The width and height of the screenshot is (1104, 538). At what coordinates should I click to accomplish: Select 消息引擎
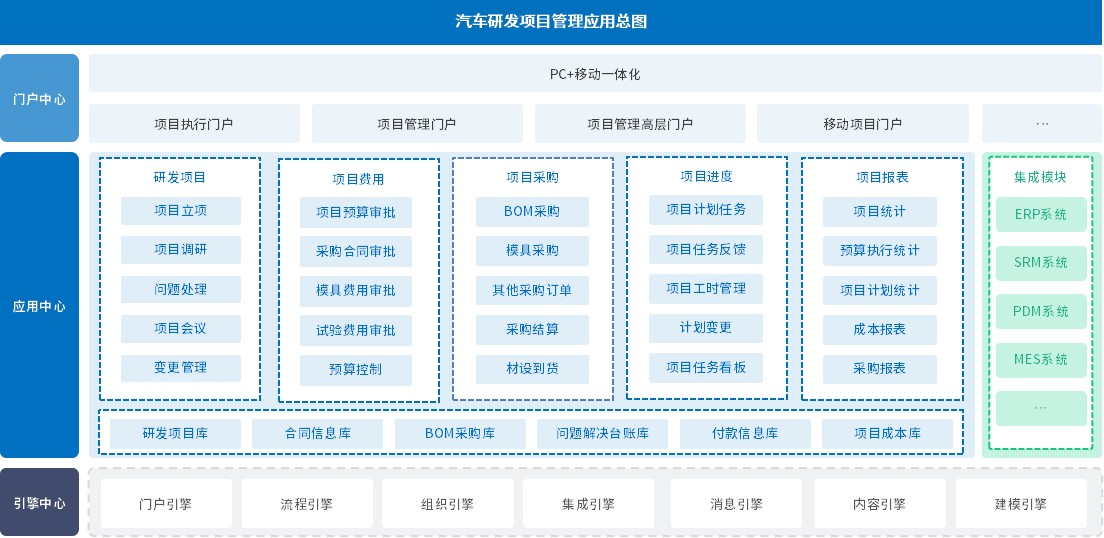point(736,504)
